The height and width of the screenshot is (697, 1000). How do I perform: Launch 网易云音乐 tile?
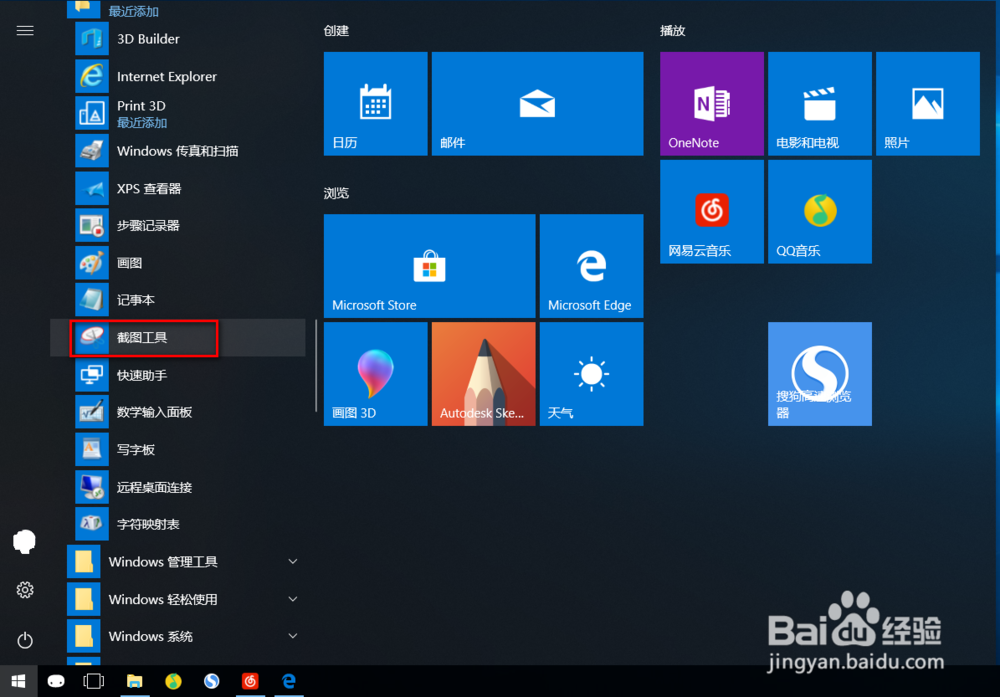(x=712, y=212)
